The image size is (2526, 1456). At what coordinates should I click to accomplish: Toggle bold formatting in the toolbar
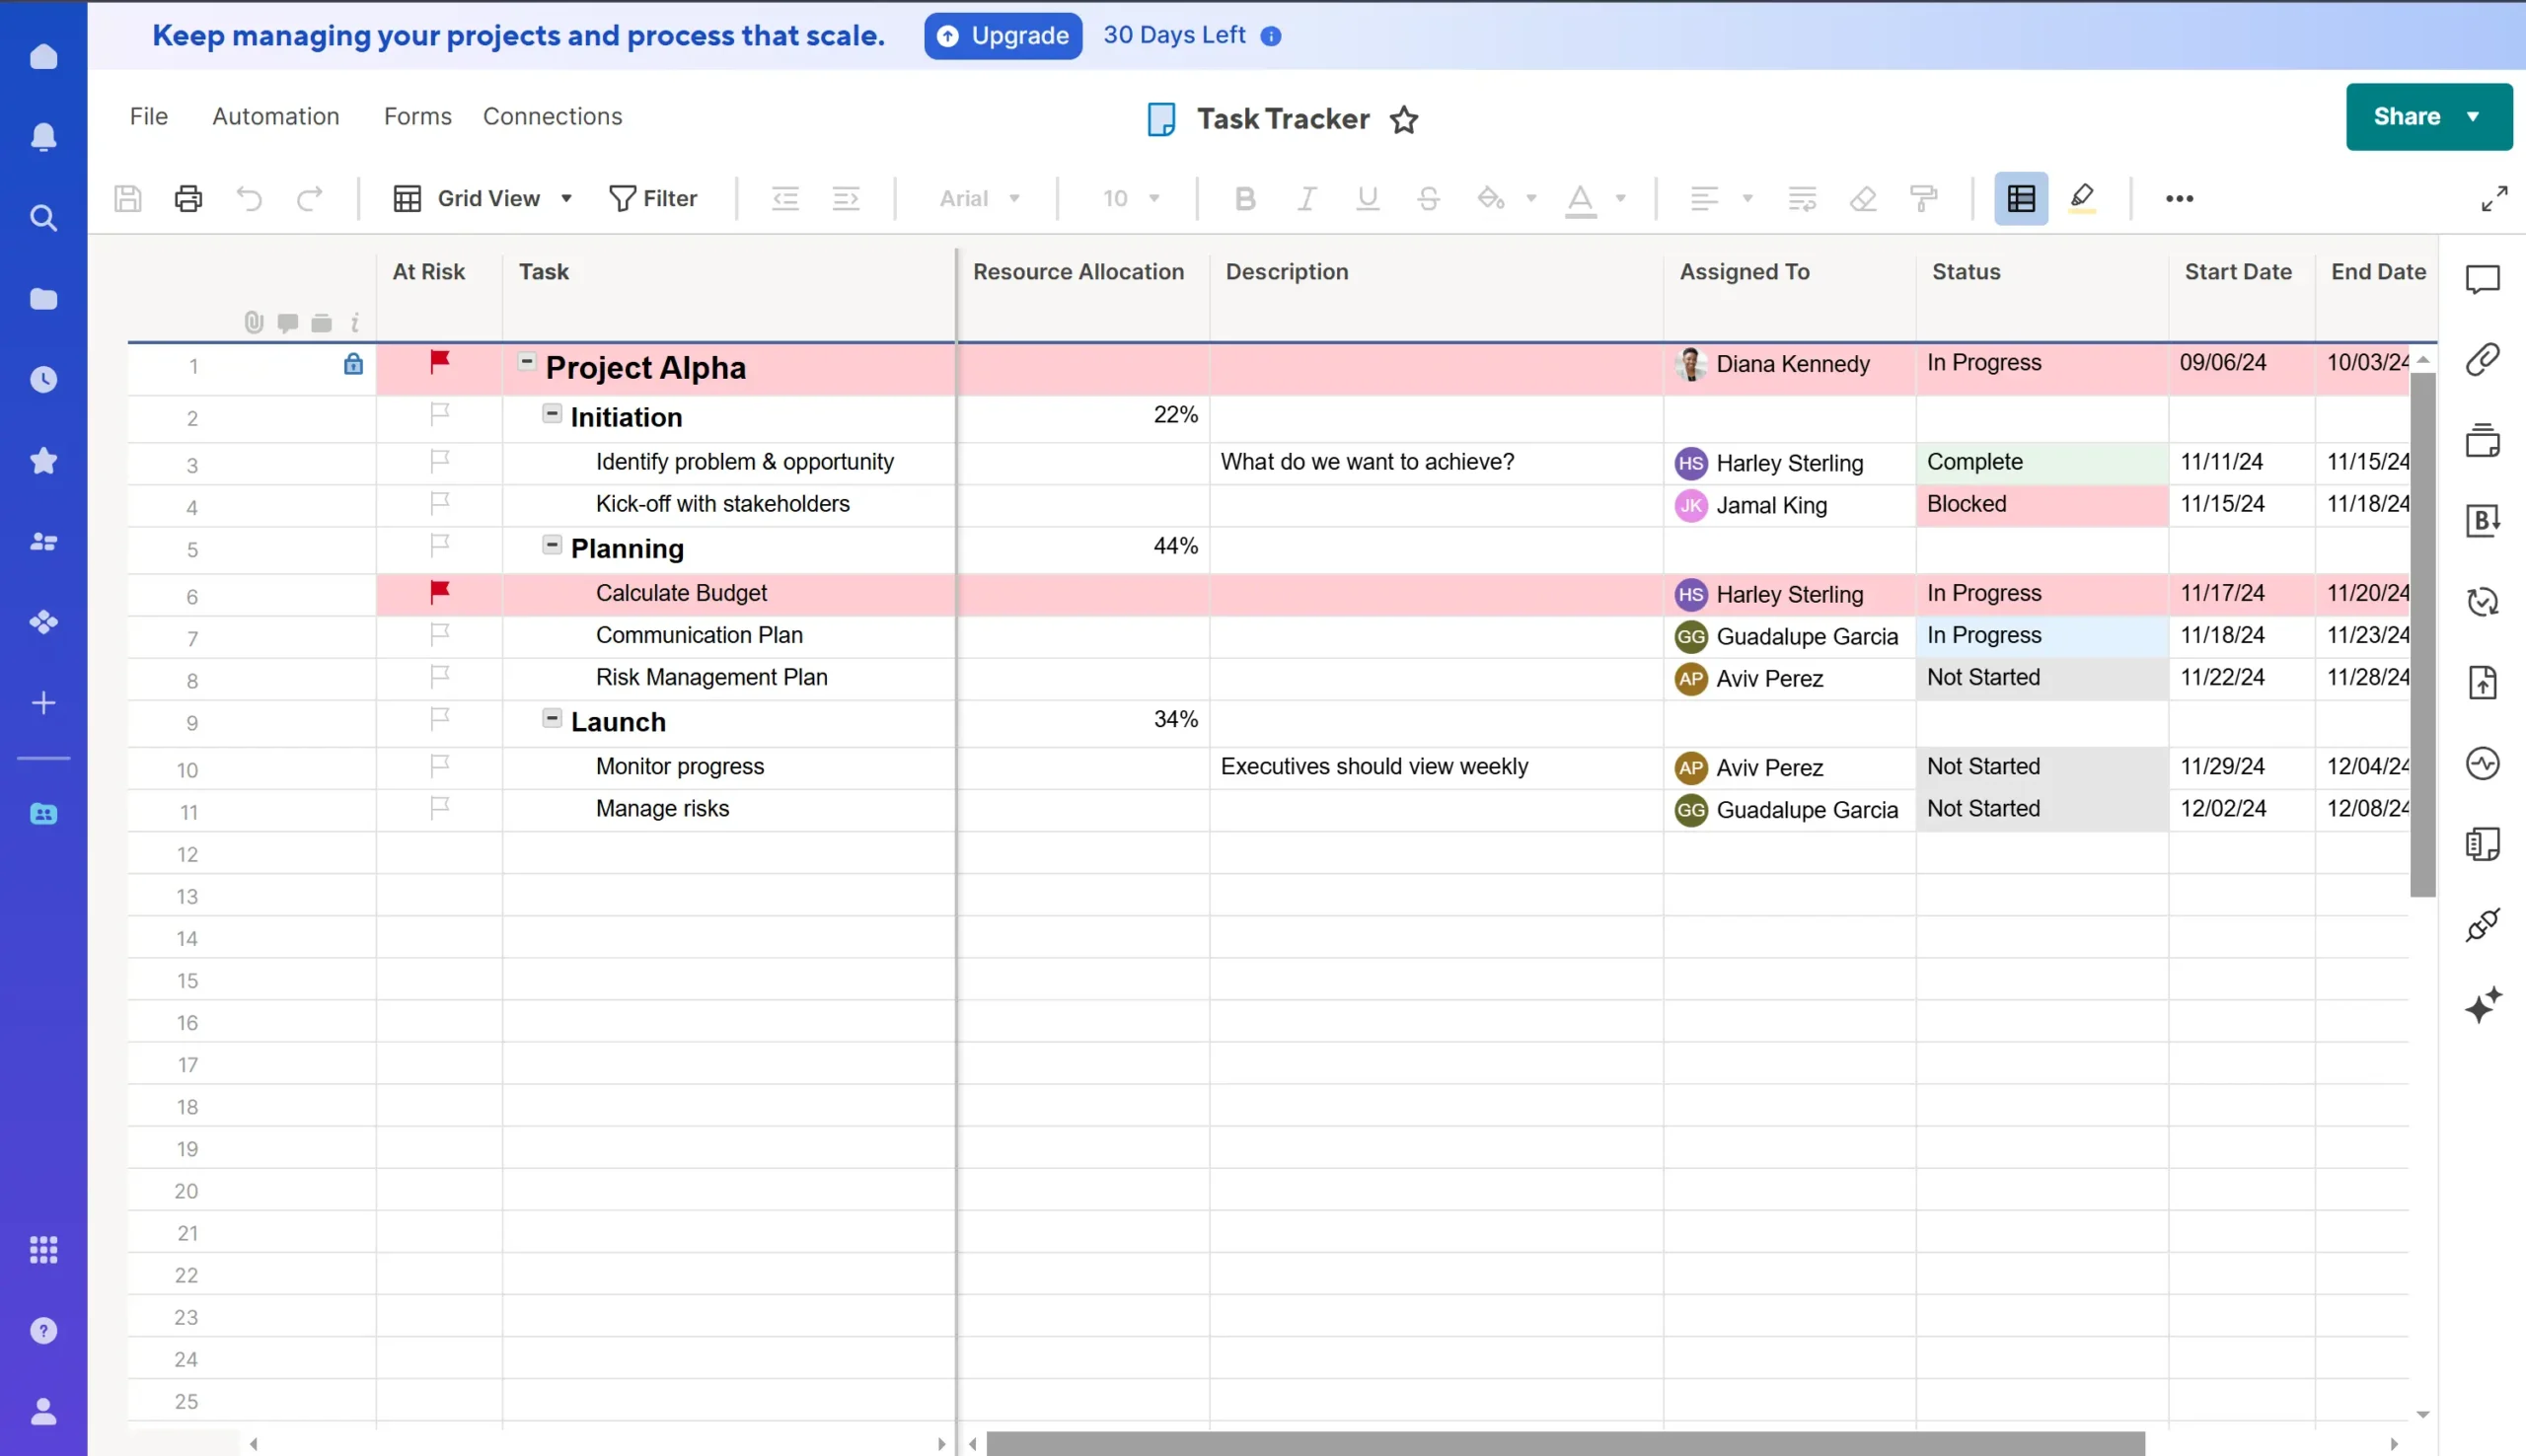click(1243, 198)
